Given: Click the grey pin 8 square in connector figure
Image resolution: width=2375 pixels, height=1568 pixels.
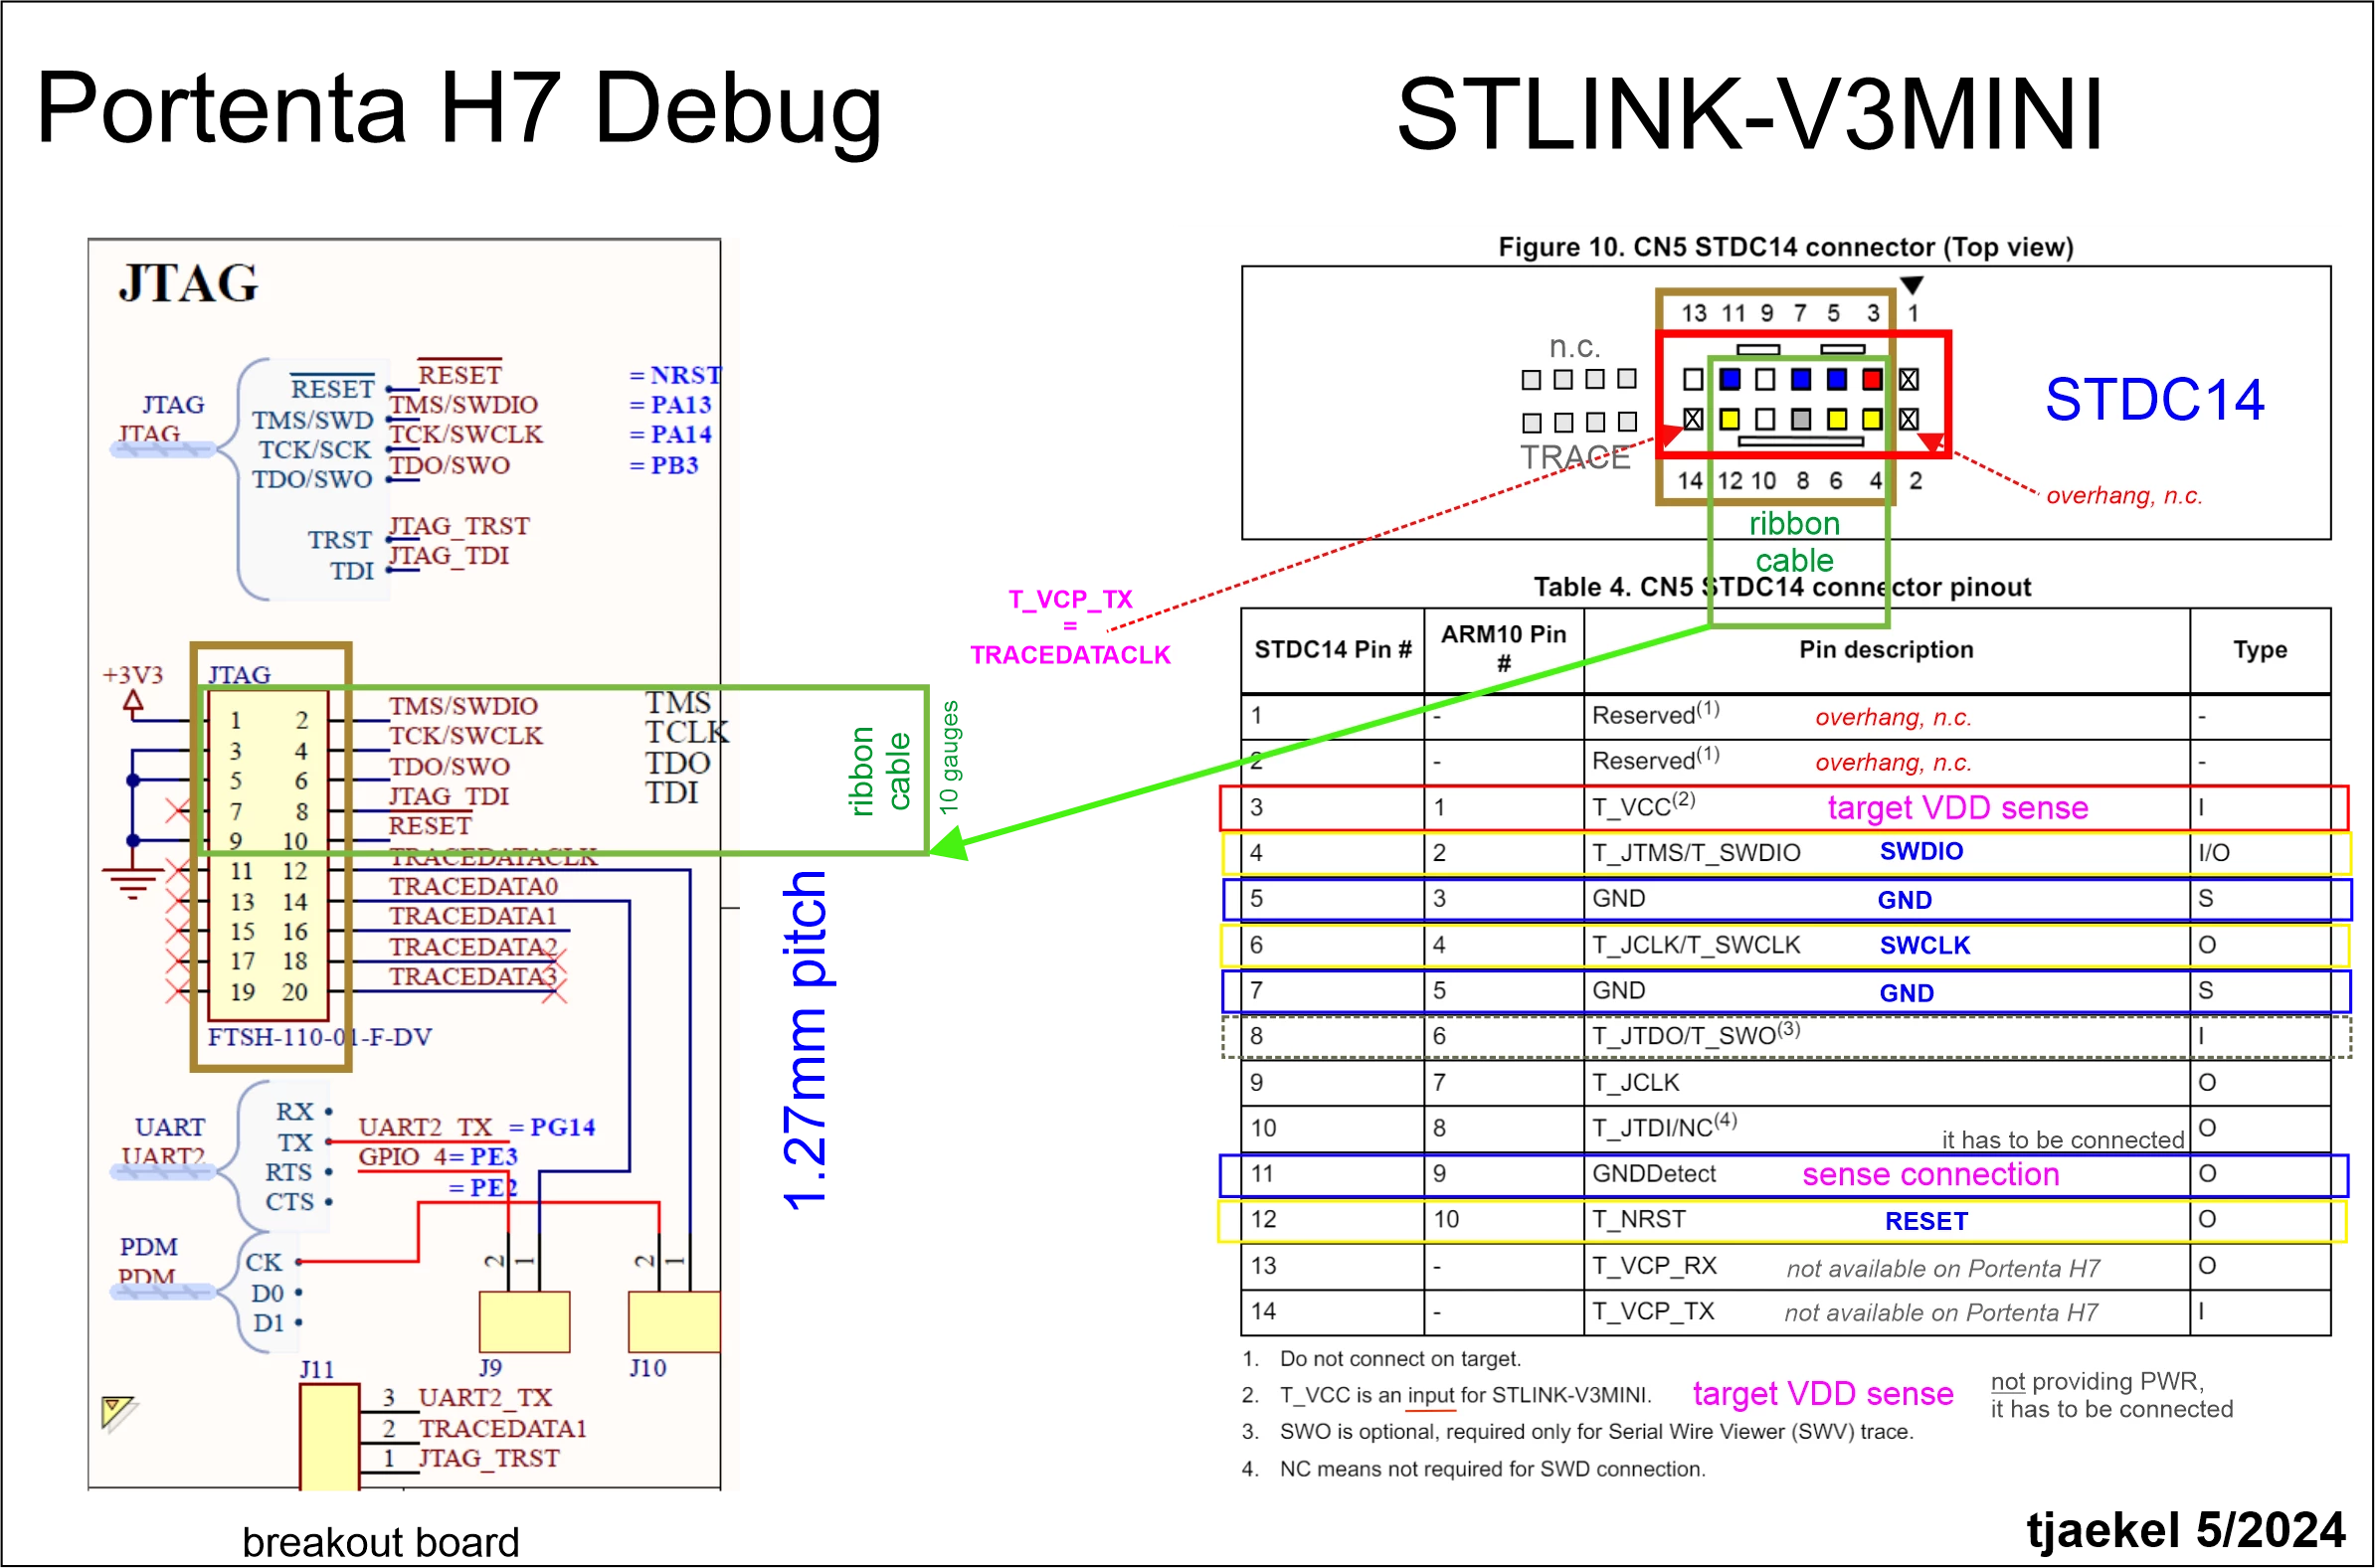Looking at the screenshot, I should click(x=1801, y=419).
